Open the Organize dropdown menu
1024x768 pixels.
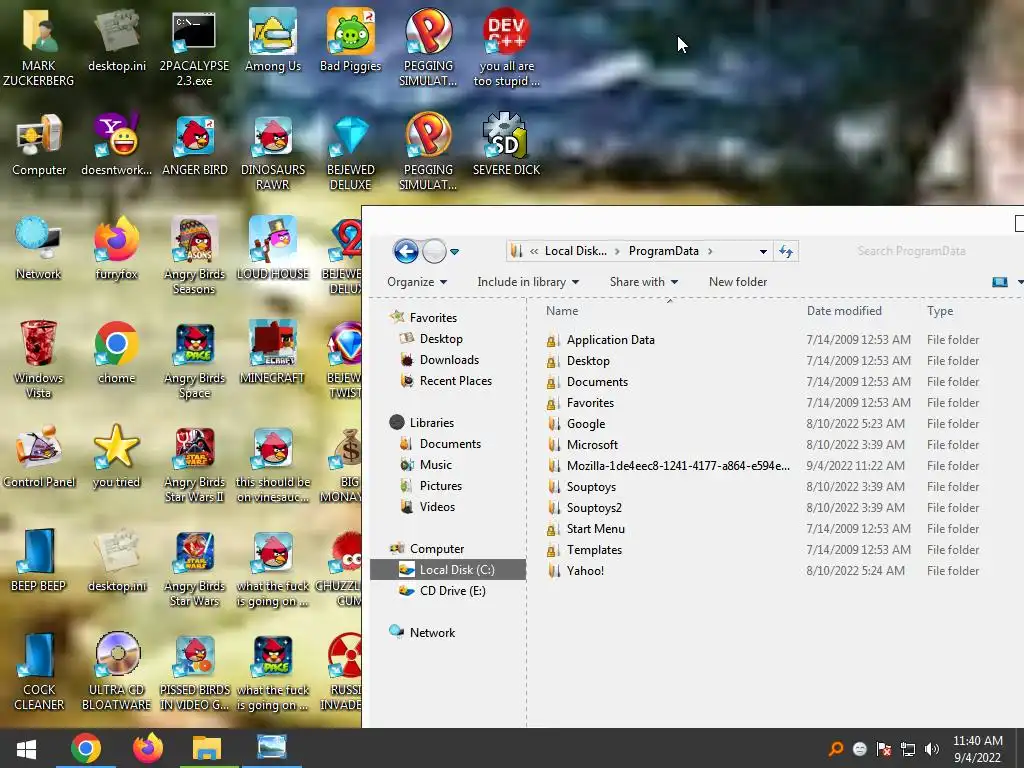coord(417,281)
